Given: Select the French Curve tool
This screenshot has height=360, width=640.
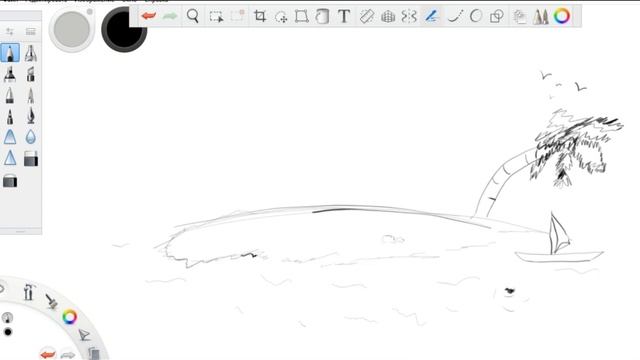Looking at the screenshot, I should 455,16.
